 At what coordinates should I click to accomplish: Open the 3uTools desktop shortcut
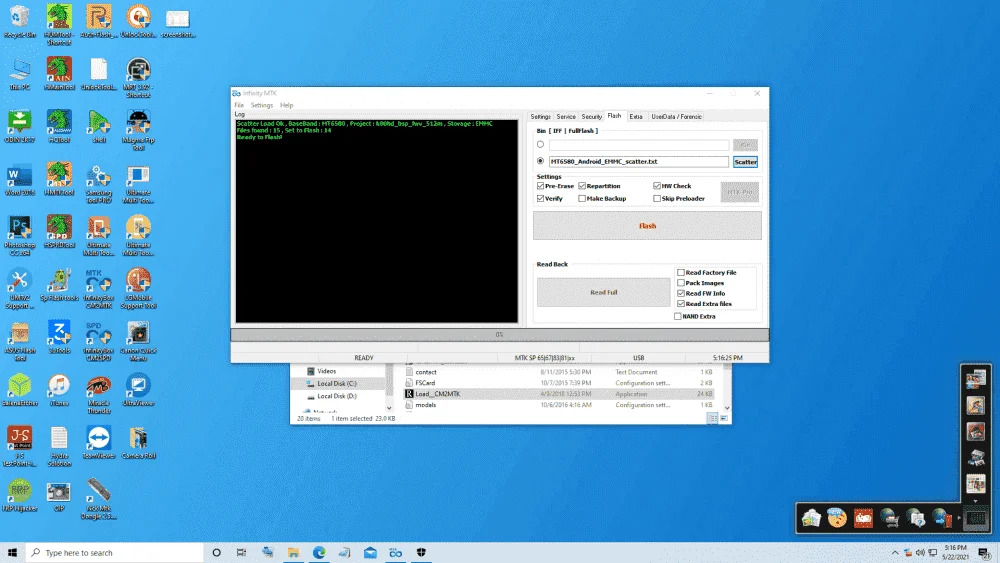coord(59,338)
